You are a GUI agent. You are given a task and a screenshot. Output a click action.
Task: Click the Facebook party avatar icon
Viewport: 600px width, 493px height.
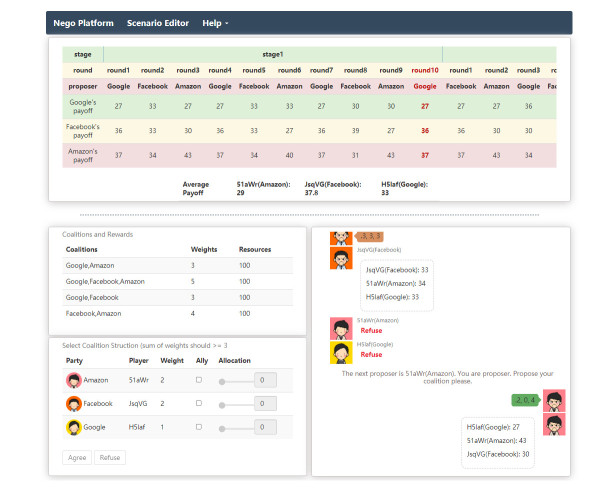[73, 404]
